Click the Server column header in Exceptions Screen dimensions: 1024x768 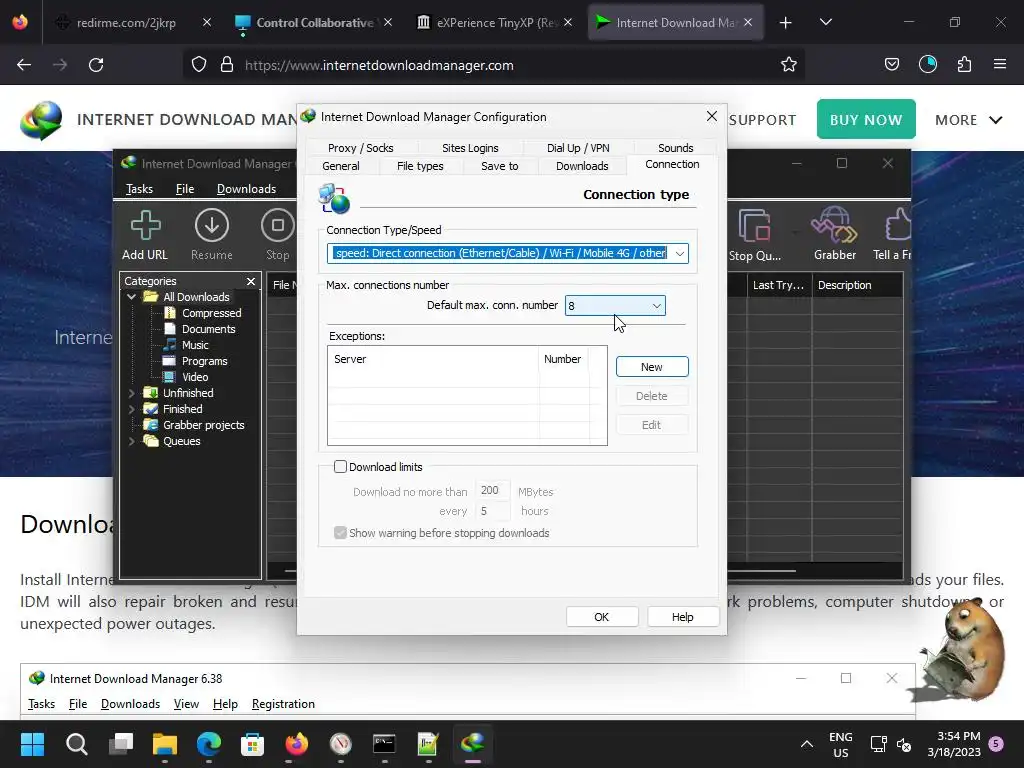pyautogui.click(x=433, y=359)
